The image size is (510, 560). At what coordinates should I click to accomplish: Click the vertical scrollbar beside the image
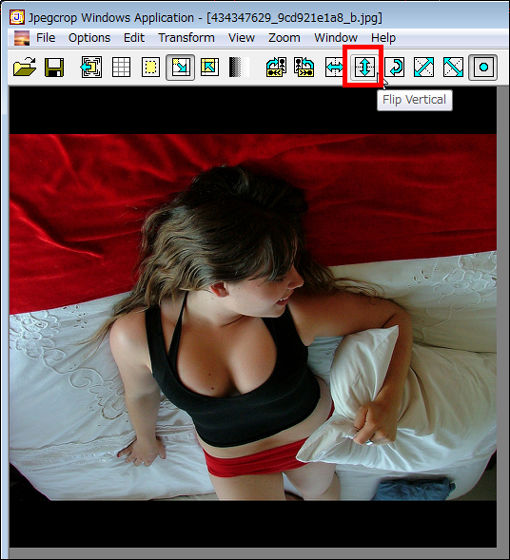tap(503, 318)
